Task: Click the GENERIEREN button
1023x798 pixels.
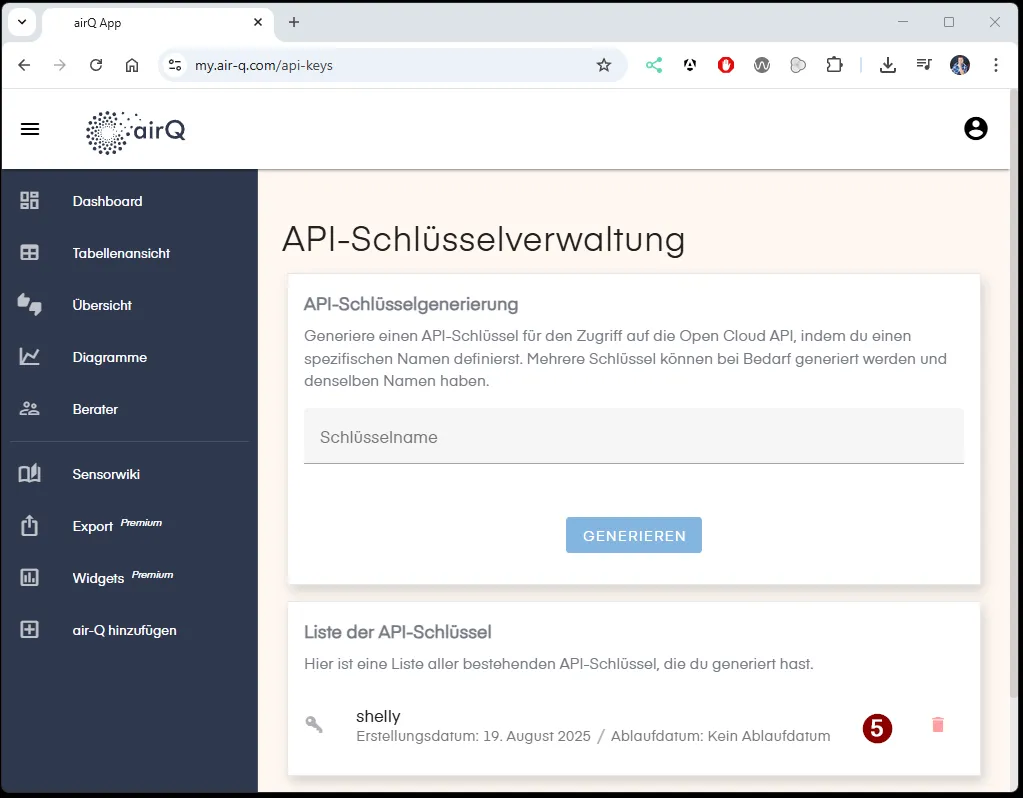Action: click(633, 535)
